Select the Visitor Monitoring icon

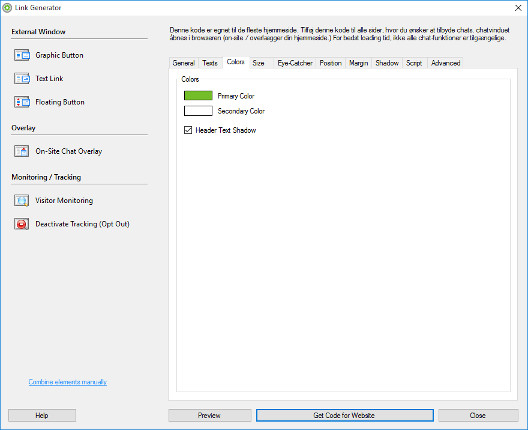click(22, 200)
